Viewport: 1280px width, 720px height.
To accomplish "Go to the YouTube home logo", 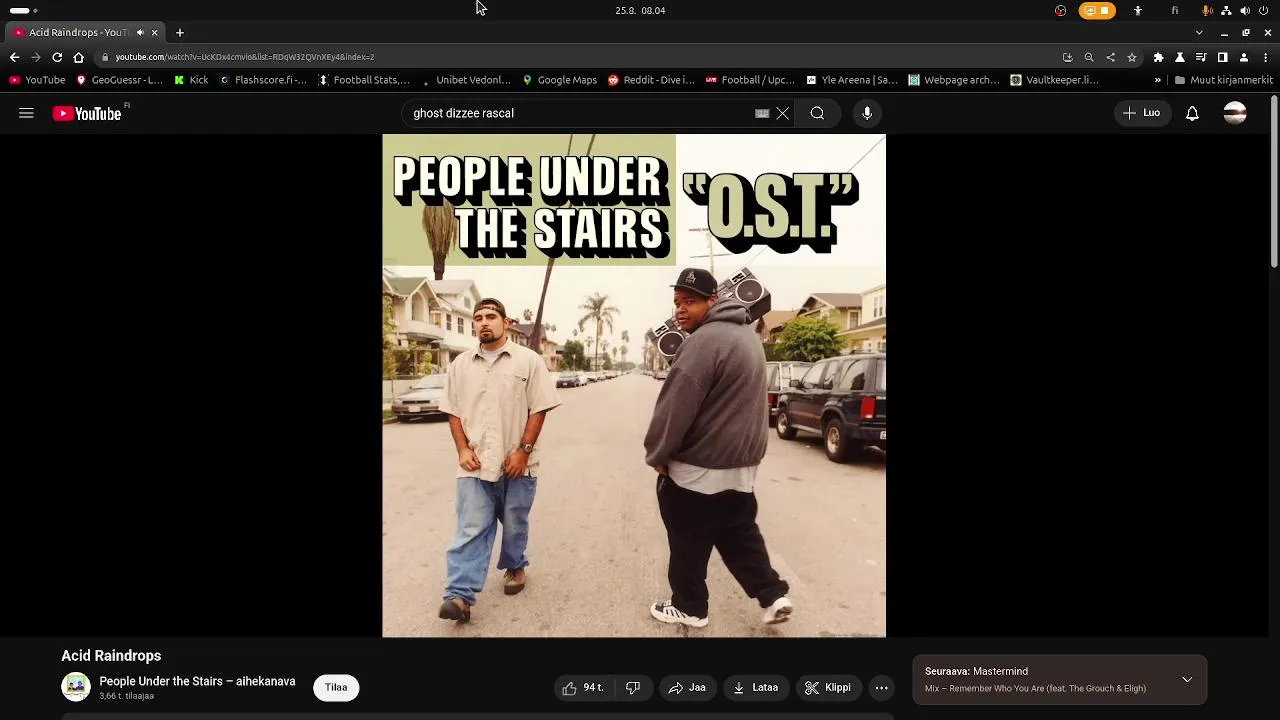I will [x=87, y=113].
